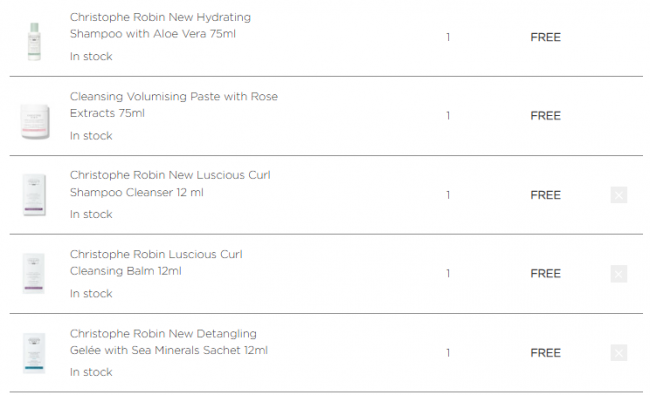Click FREE price of Detangling Gelée

tap(546, 353)
